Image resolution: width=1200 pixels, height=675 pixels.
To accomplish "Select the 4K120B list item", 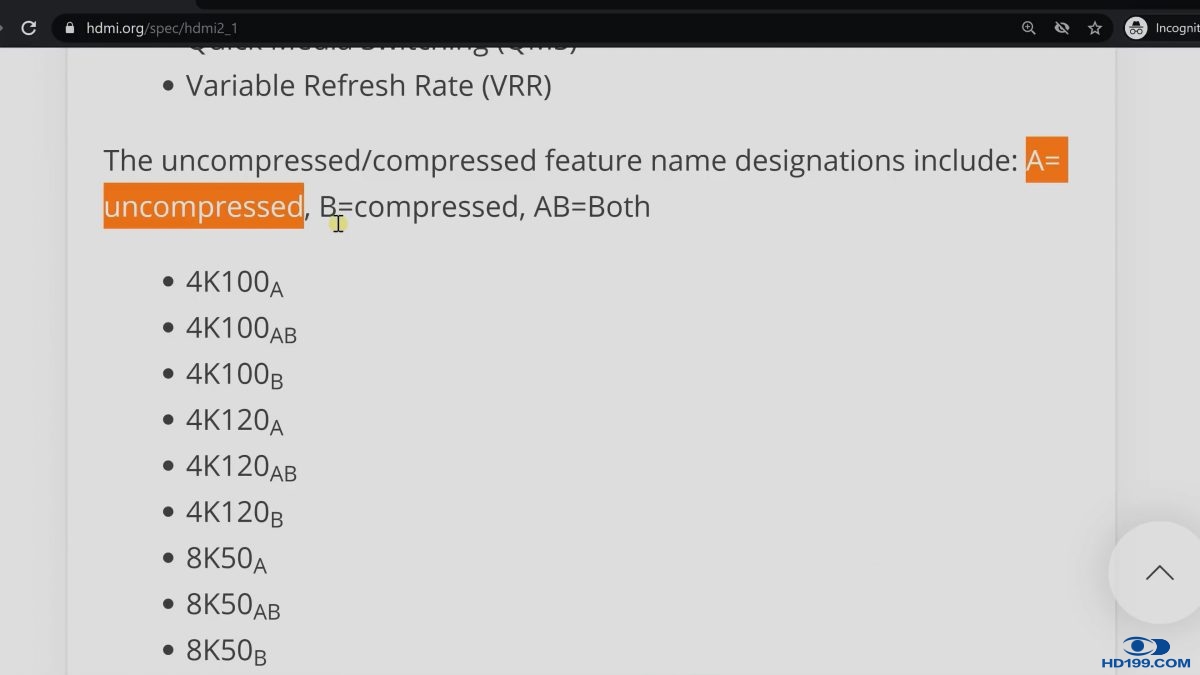I will coord(234,513).
